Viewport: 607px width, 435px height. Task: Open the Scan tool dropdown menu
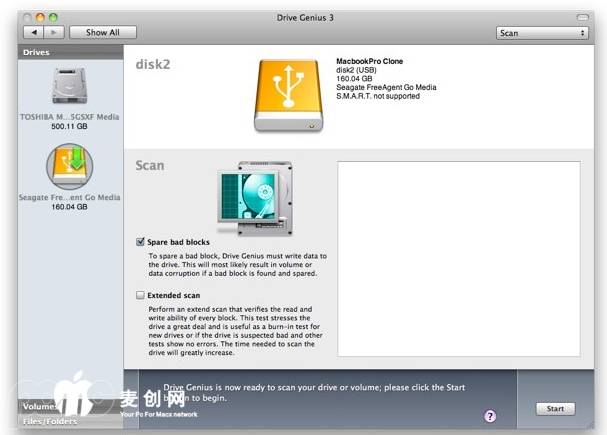[542, 33]
